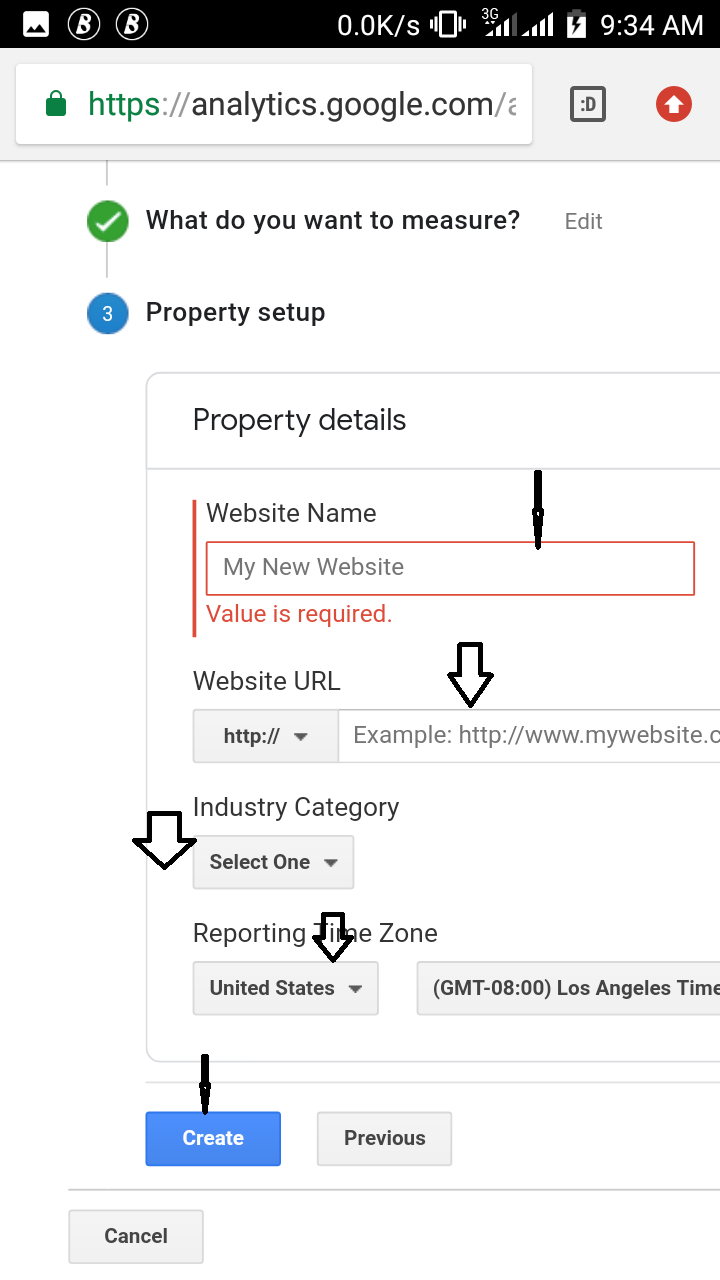Open the second B notification icon
720x1280 pixels.
coord(132,25)
